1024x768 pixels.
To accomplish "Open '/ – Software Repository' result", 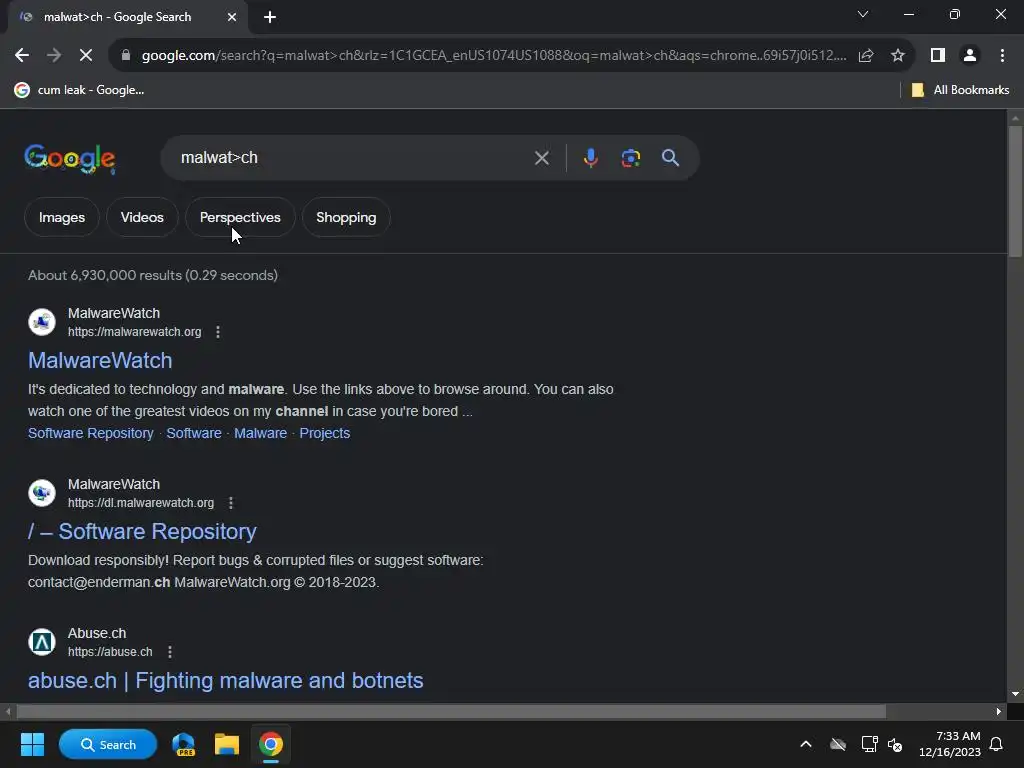I will pyautogui.click(x=142, y=532).
